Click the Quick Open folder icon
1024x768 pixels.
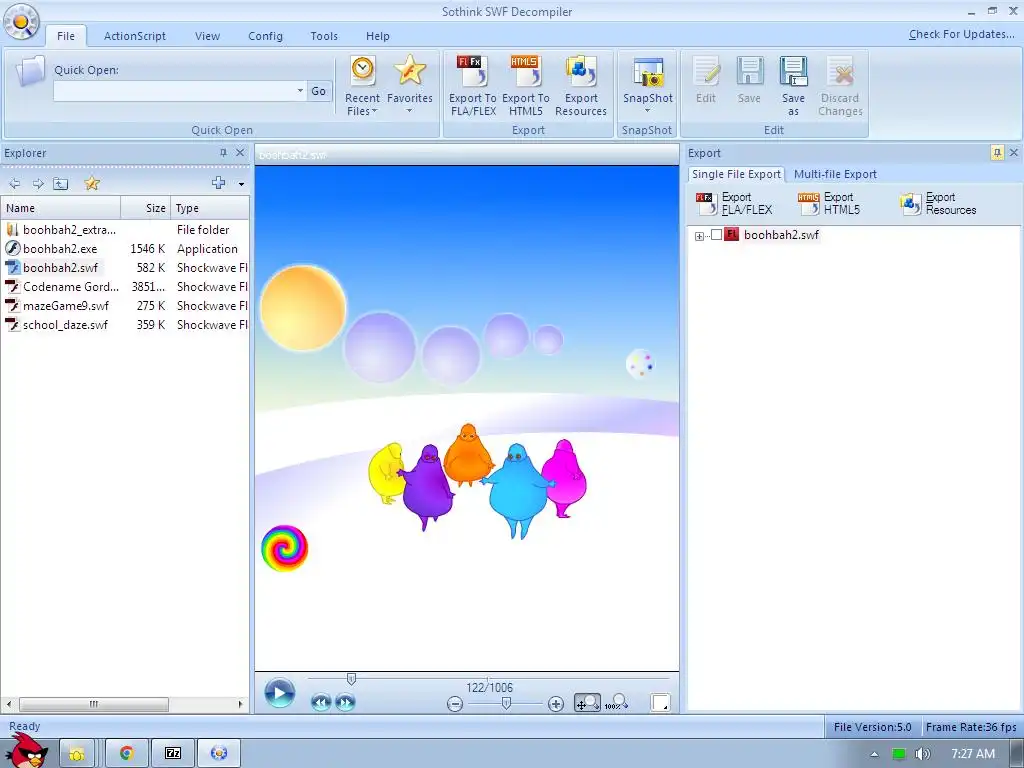pos(30,72)
